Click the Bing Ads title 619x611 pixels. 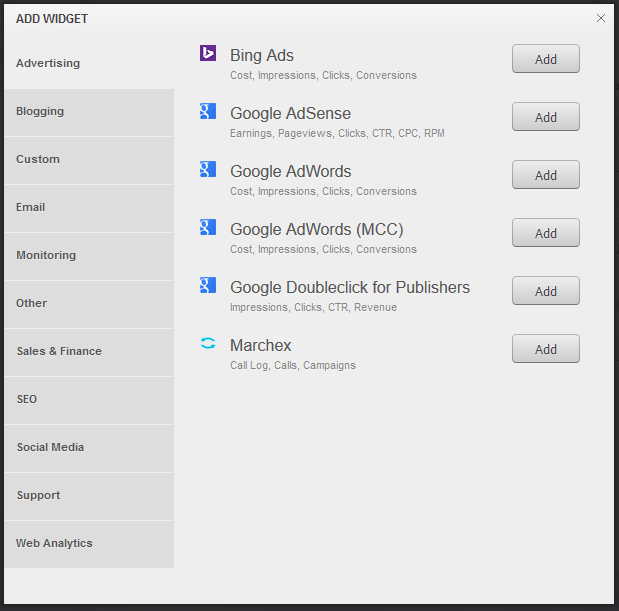[x=262, y=56]
